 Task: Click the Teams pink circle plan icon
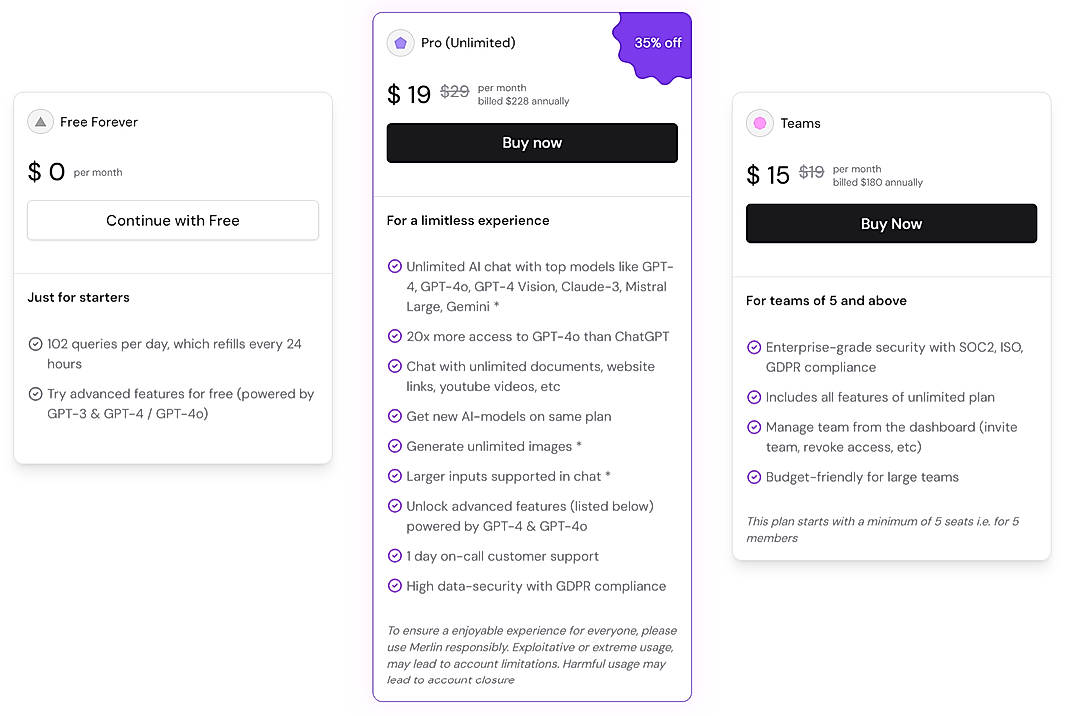click(x=758, y=122)
